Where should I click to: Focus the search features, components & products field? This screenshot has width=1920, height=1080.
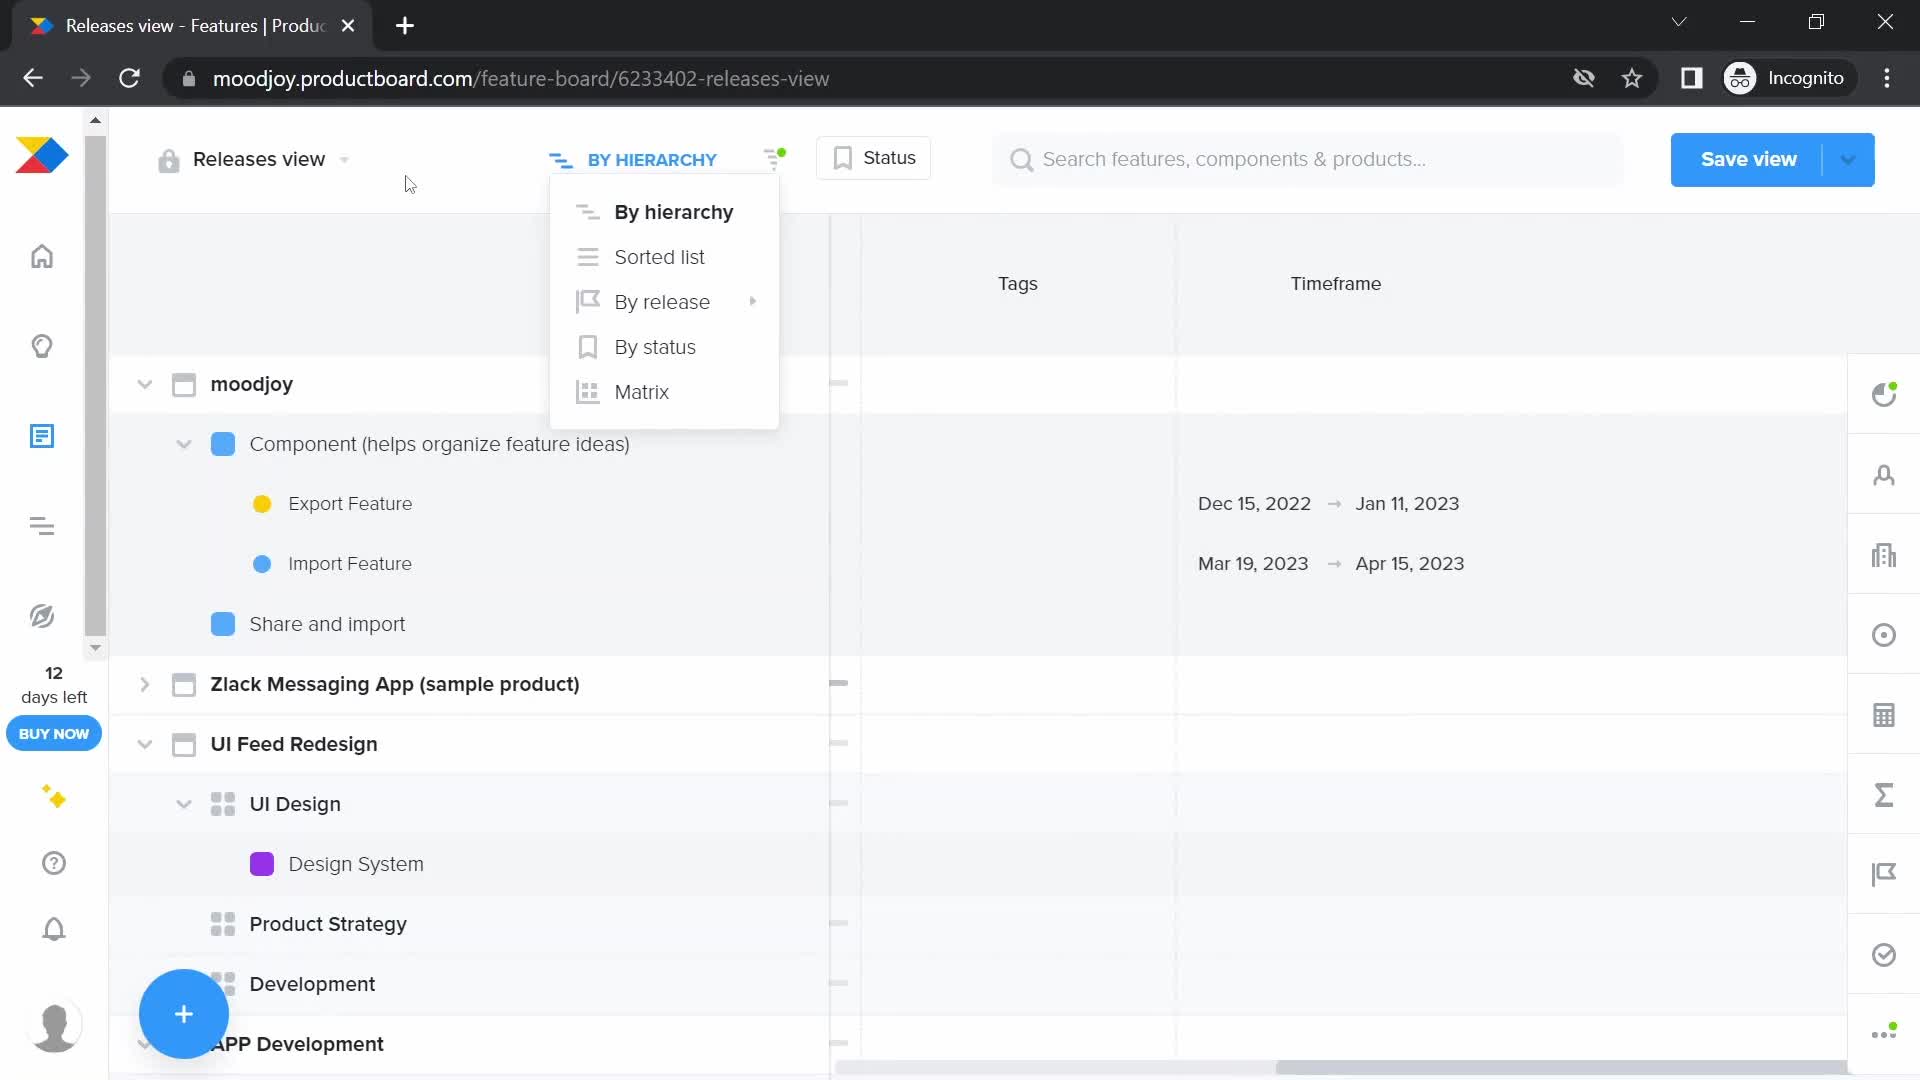[1308, 160]
